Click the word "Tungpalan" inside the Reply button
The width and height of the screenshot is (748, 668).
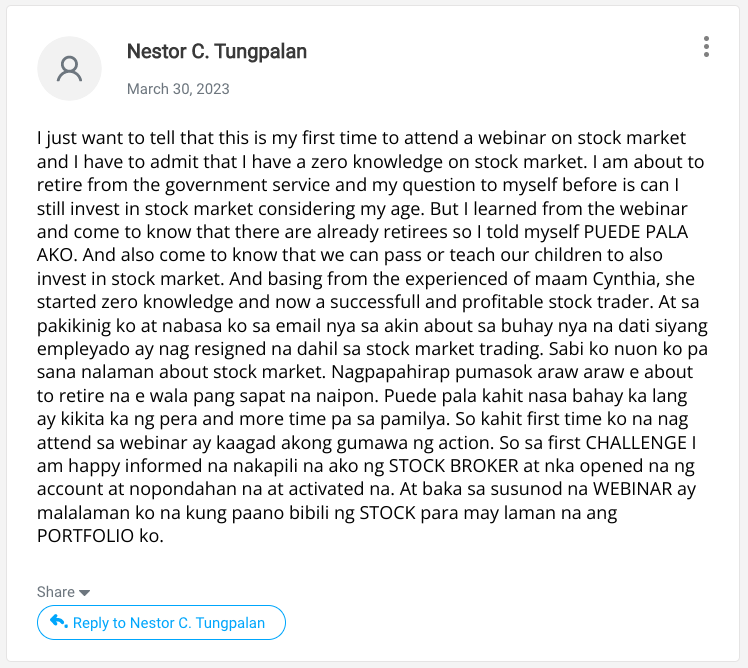click(230, 623)
